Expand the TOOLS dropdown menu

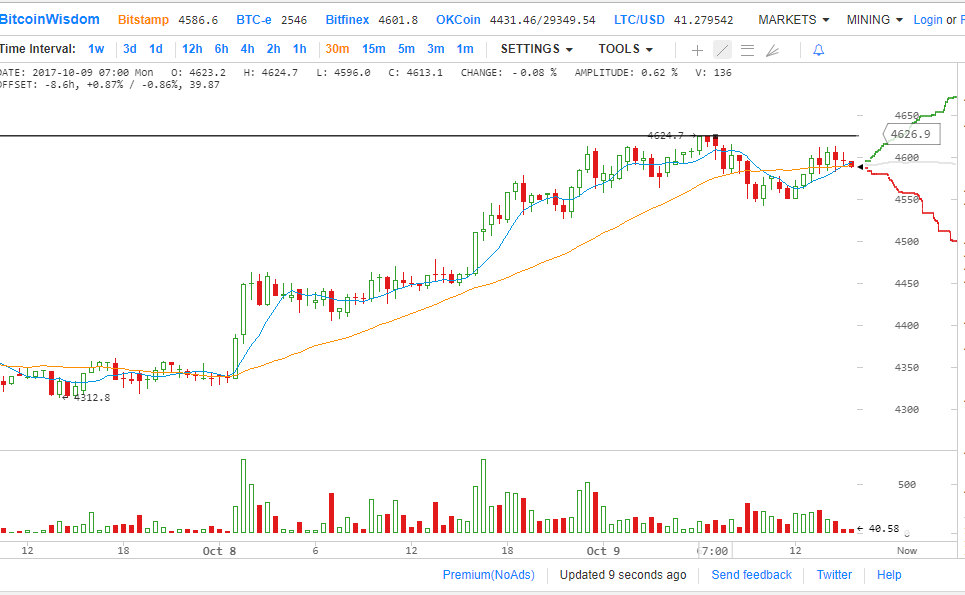[x=625, y=49]
